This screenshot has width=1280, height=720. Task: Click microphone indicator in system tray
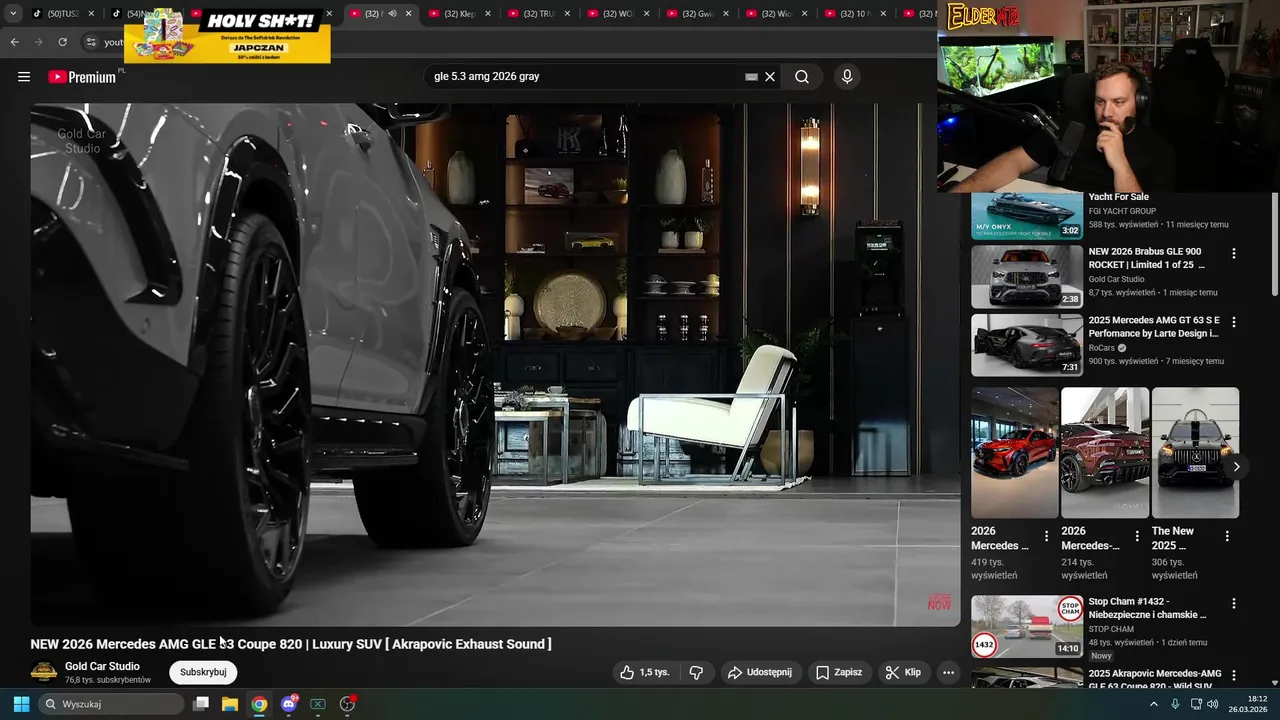point(1175,704)
